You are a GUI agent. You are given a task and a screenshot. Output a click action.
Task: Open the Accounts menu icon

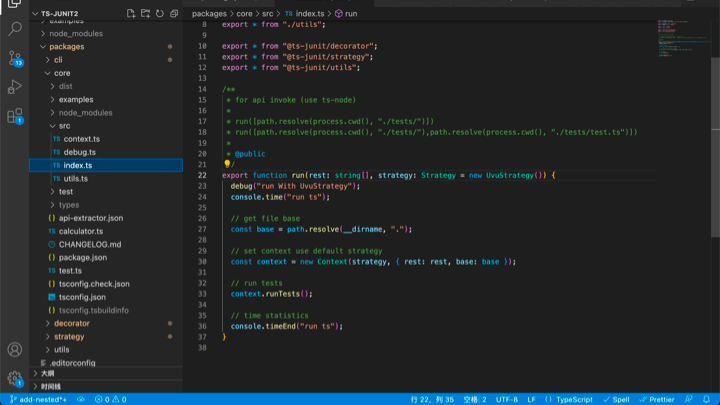pos(15,350)
